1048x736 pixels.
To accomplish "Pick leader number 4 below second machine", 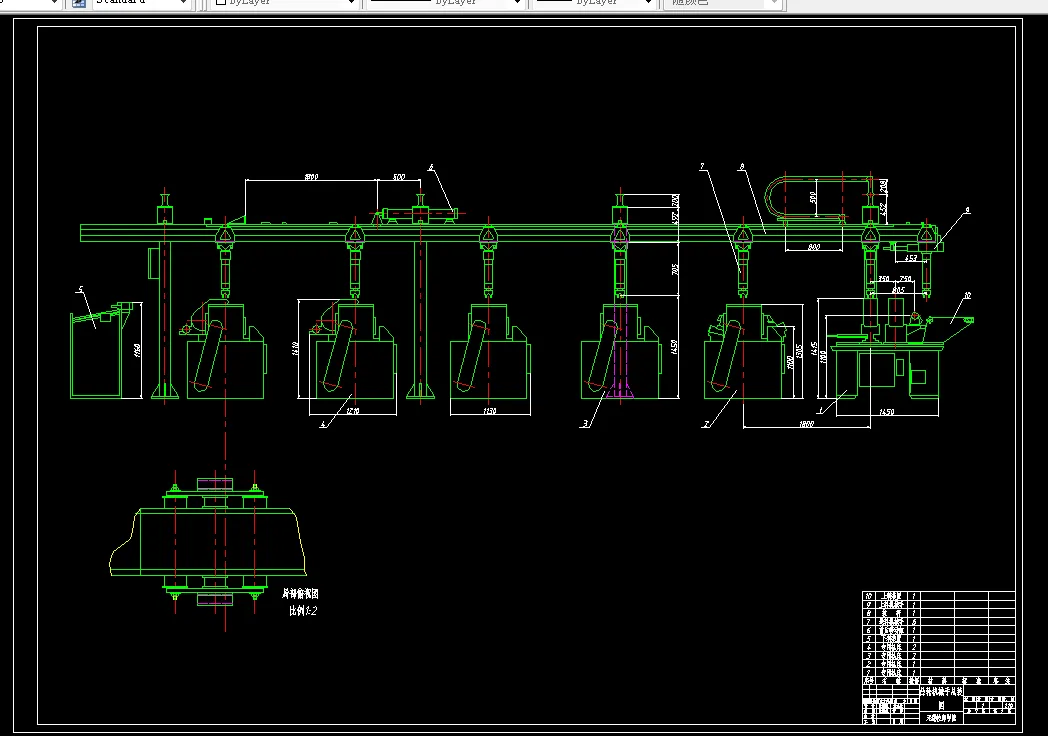I will (x=323, y=424).
